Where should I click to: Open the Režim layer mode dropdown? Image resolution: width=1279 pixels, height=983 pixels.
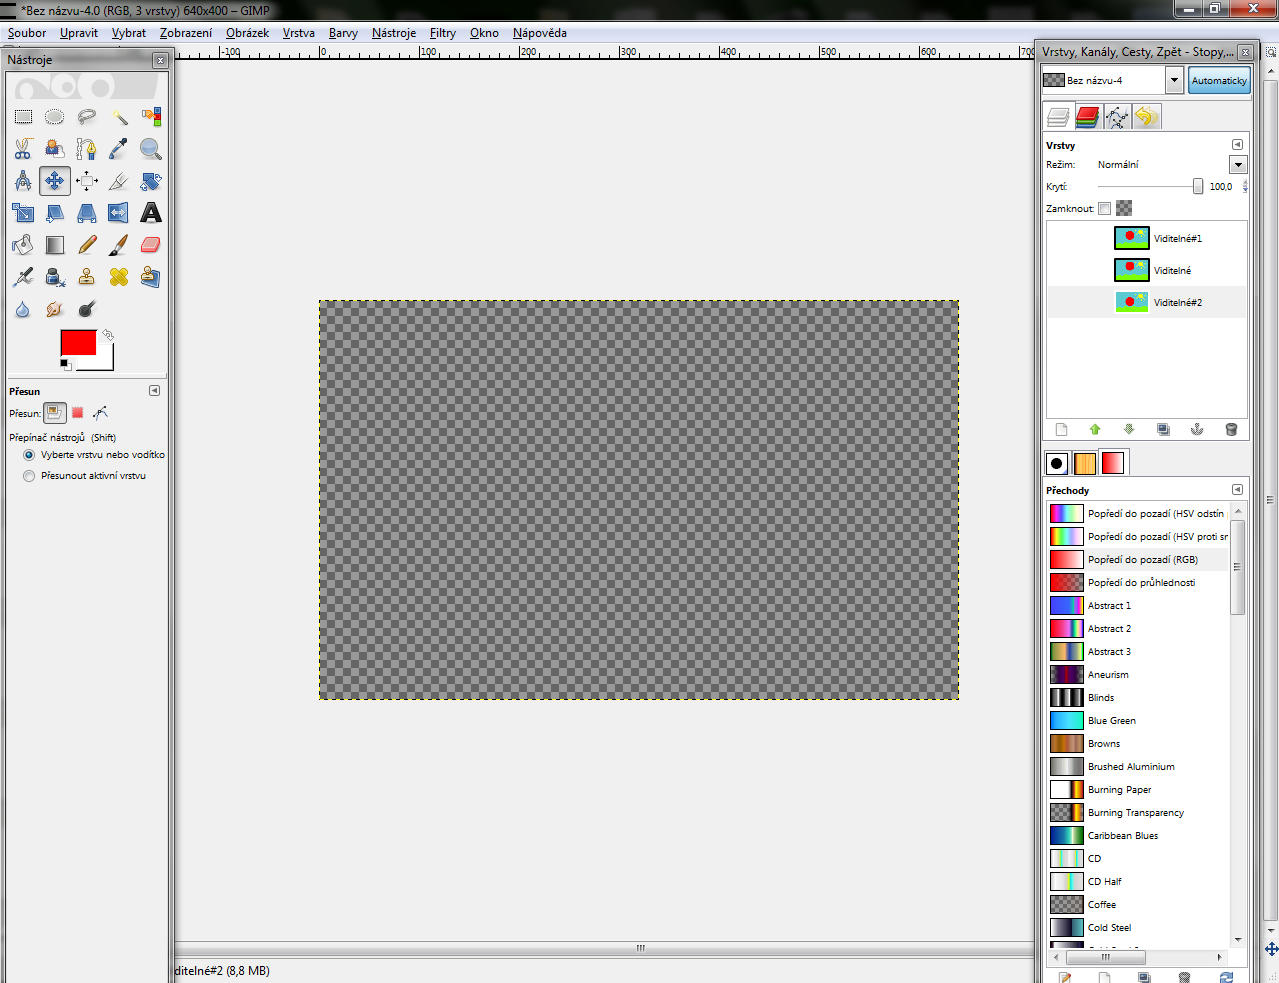[x=1238, y=165]
